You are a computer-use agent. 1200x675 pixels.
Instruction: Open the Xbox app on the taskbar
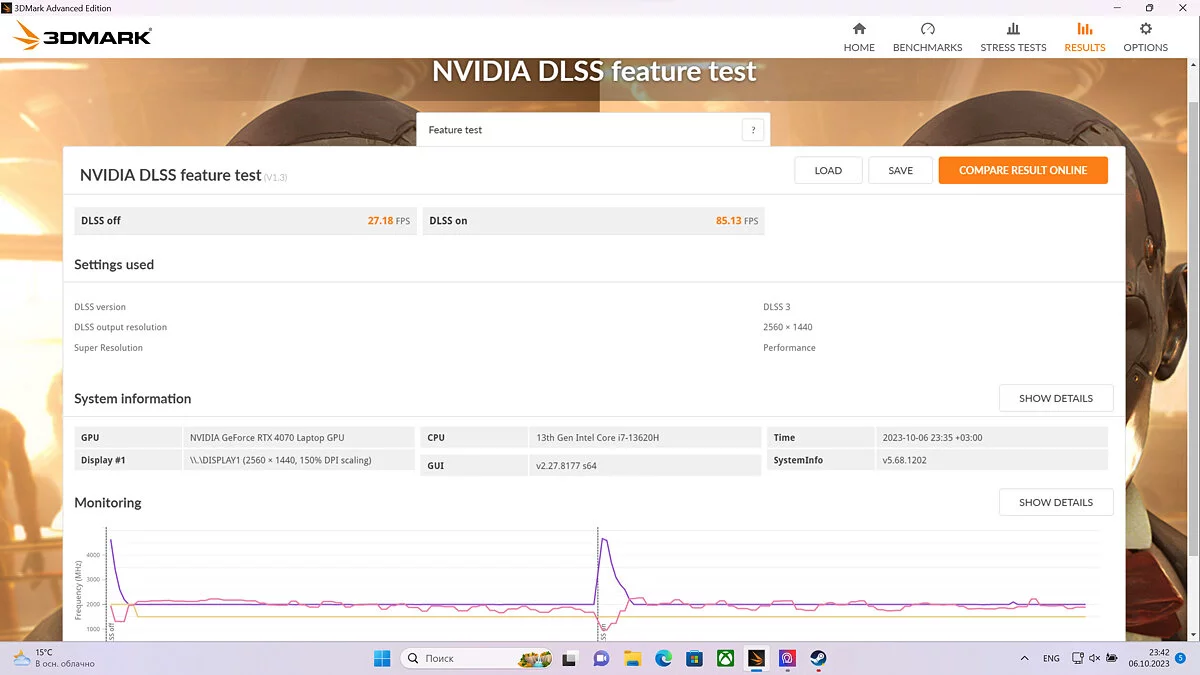tap(725, 658)
